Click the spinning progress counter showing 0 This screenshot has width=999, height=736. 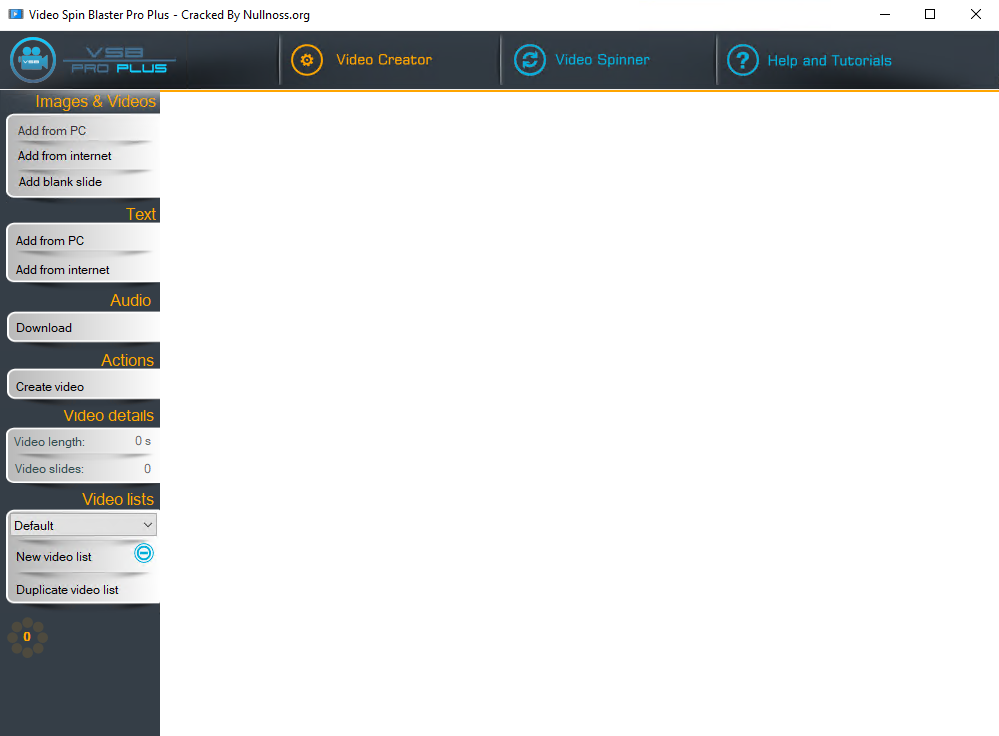click(x=27, y=637)
